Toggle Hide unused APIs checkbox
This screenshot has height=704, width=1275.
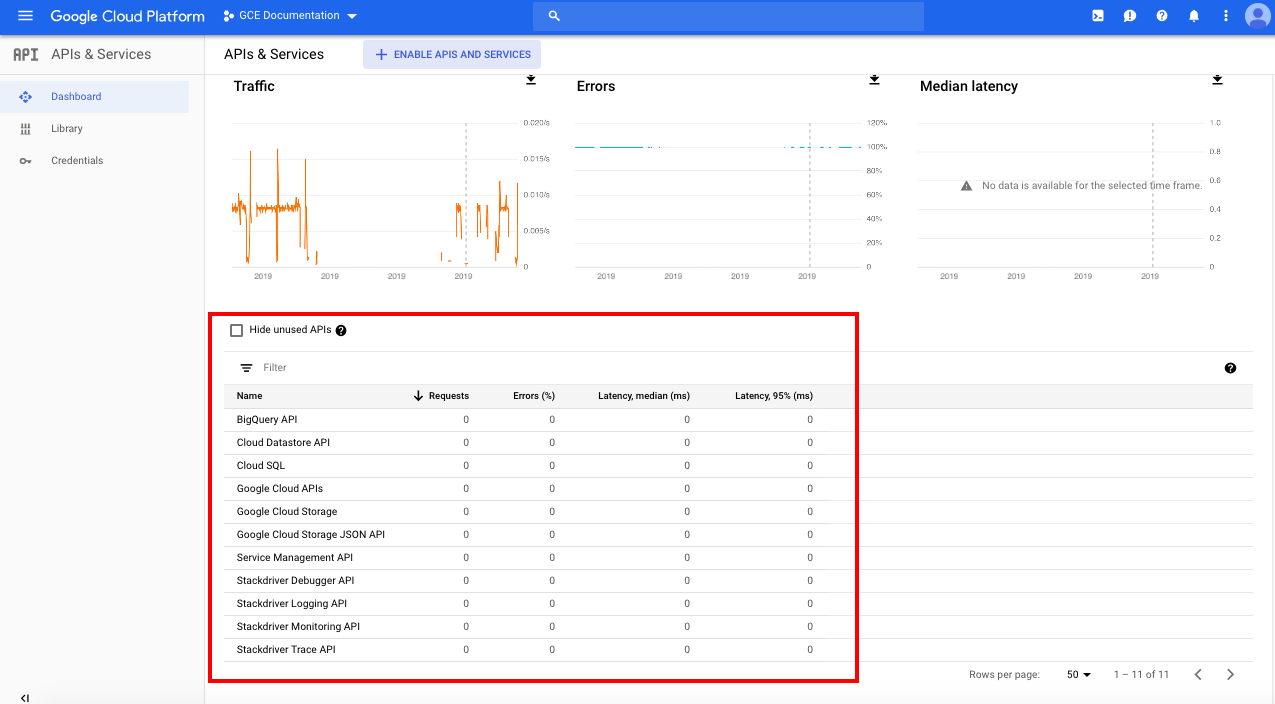pyautogui.click(x=237, y=330)
